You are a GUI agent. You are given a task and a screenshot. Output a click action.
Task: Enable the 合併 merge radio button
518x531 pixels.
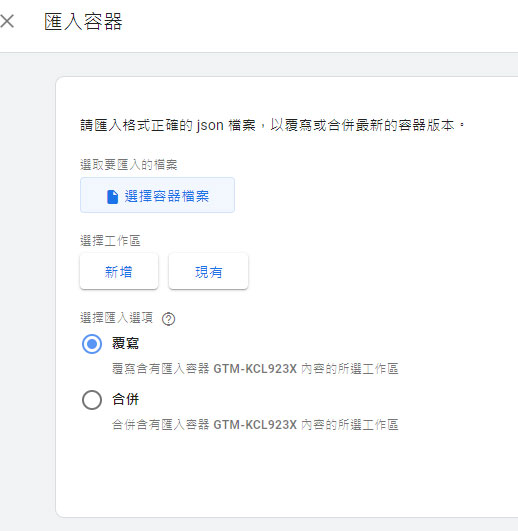(92, 400)
